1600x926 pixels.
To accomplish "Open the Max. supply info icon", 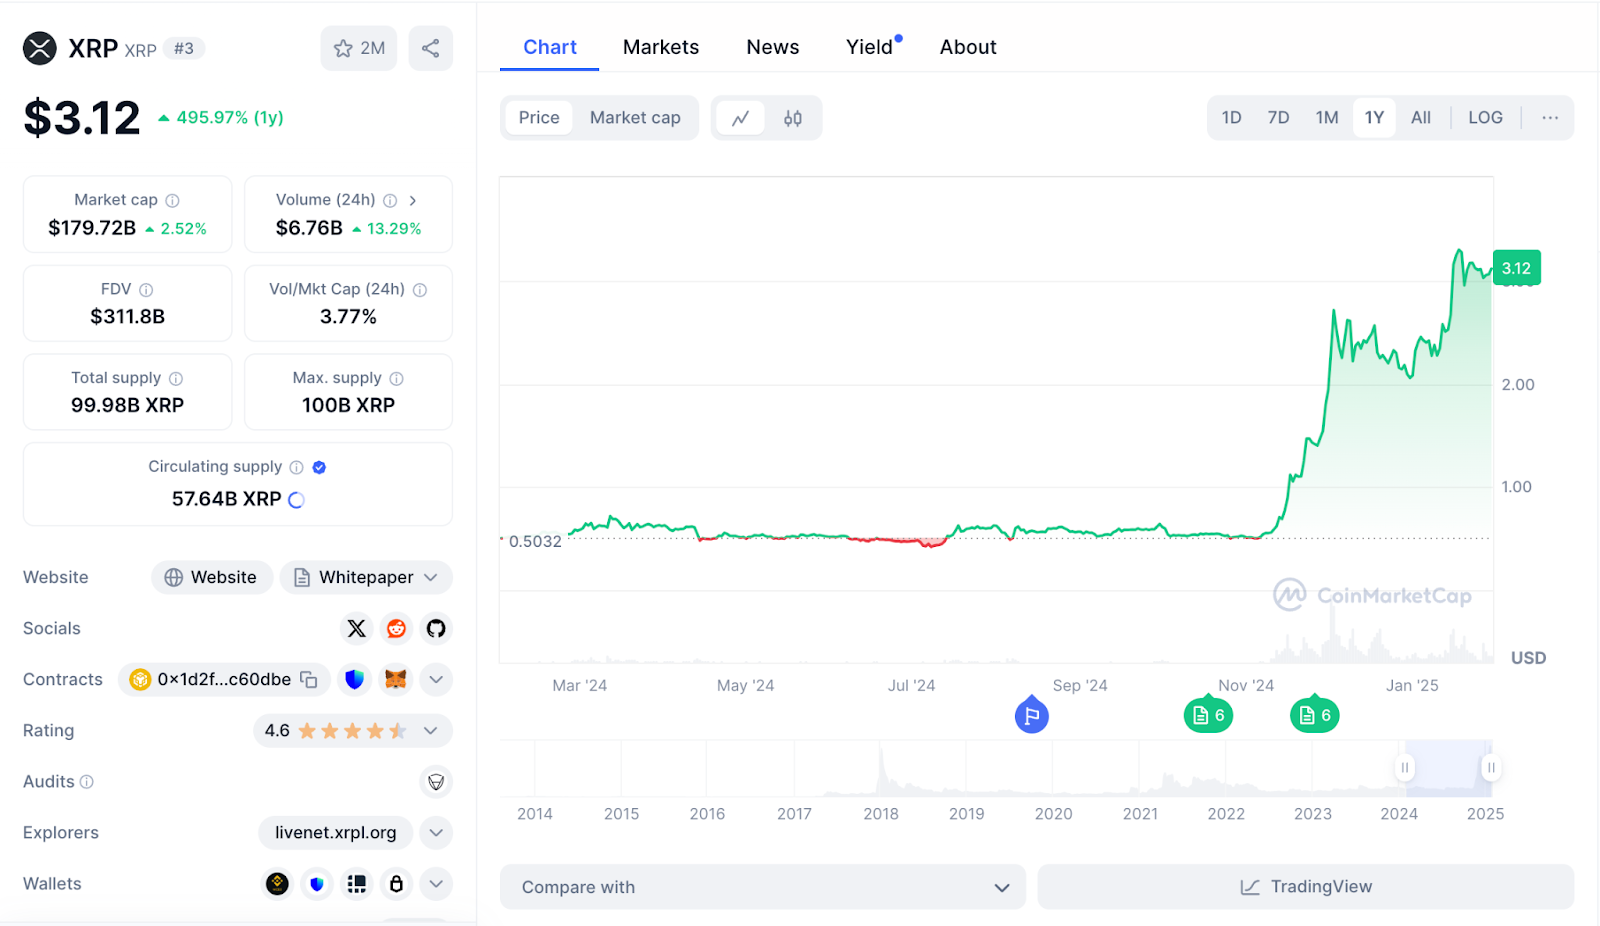I will pyautogui.click(x=396, y=378).
